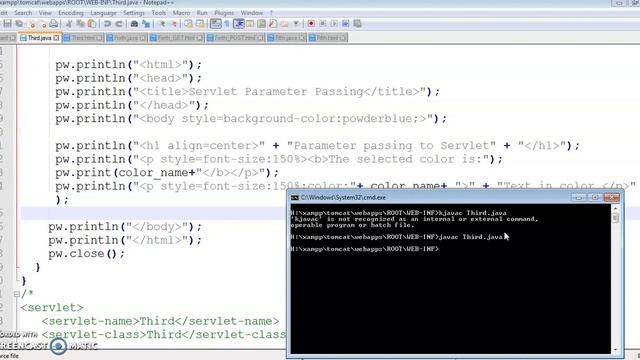Maximize the cmd.exe window
This screenshot has width=640, height=360.
pos(595,198)
